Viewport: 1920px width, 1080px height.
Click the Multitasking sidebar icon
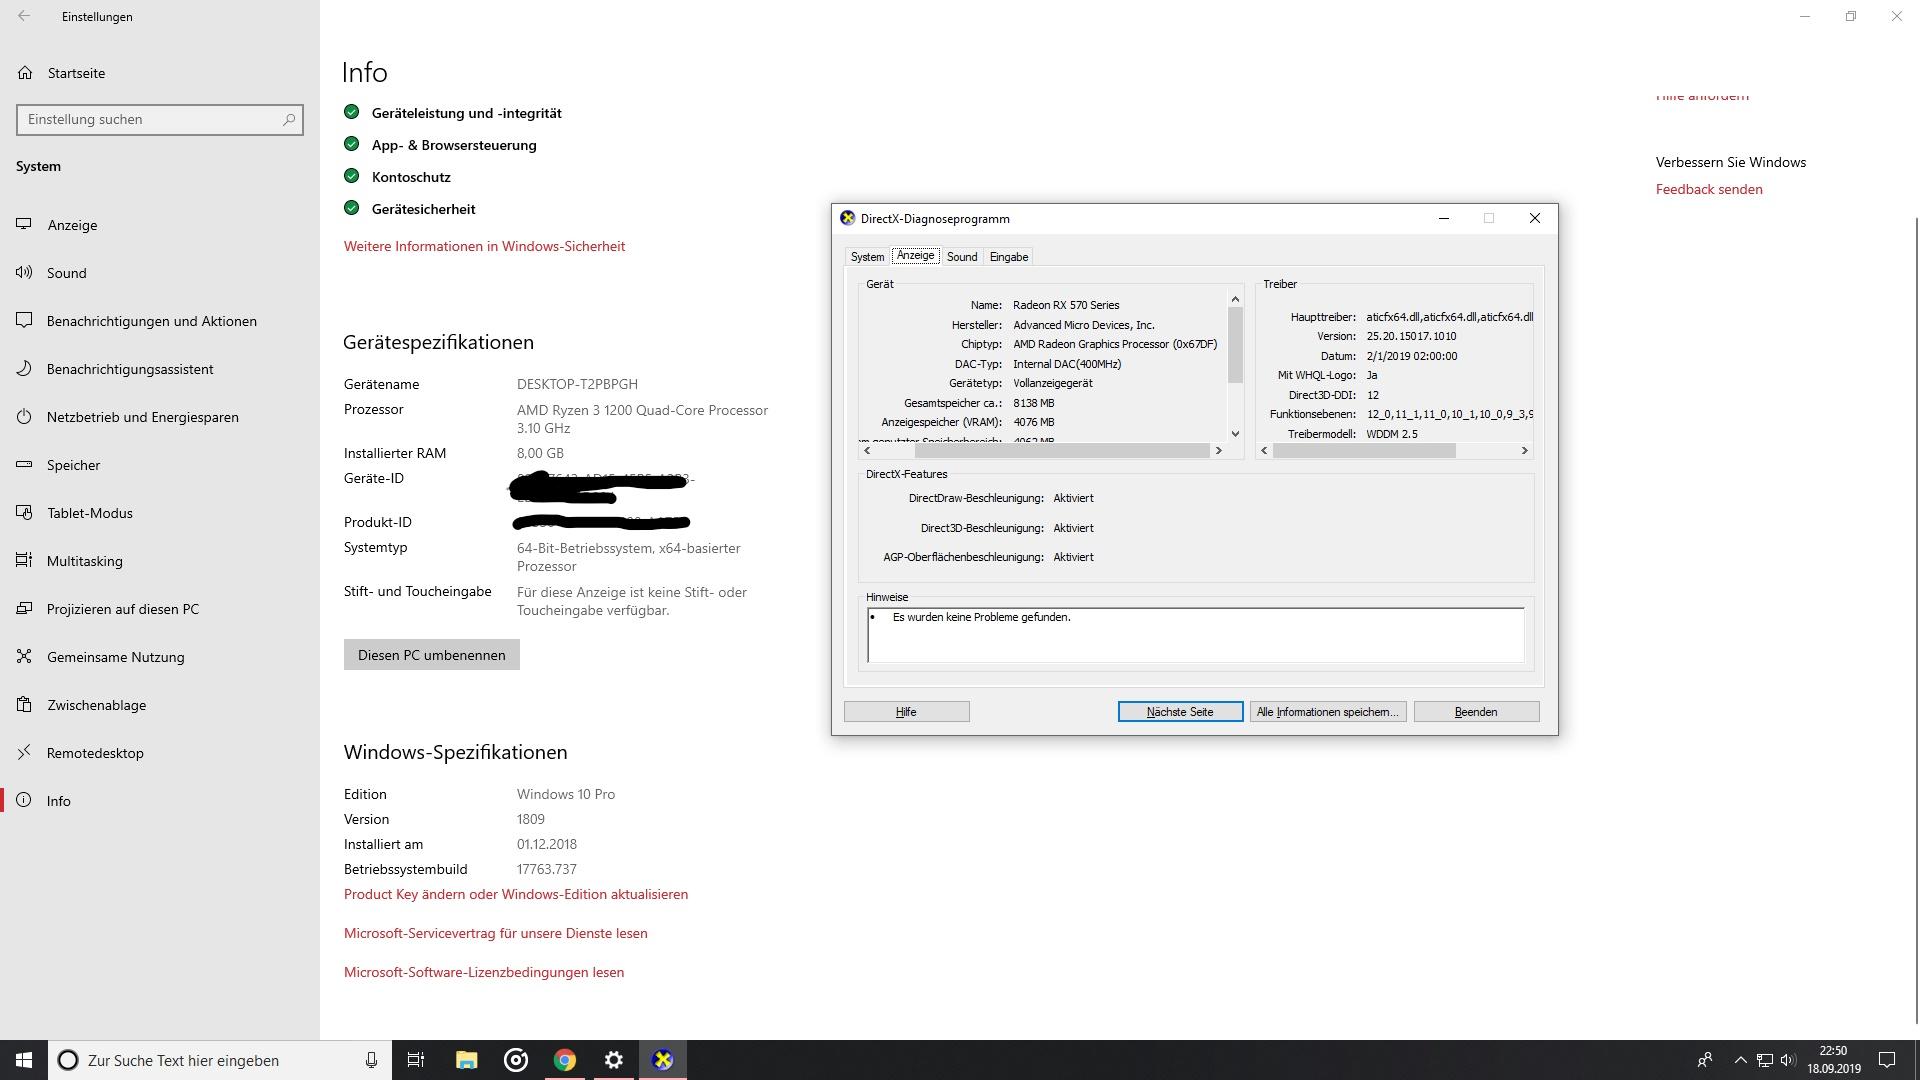point(24,560)
